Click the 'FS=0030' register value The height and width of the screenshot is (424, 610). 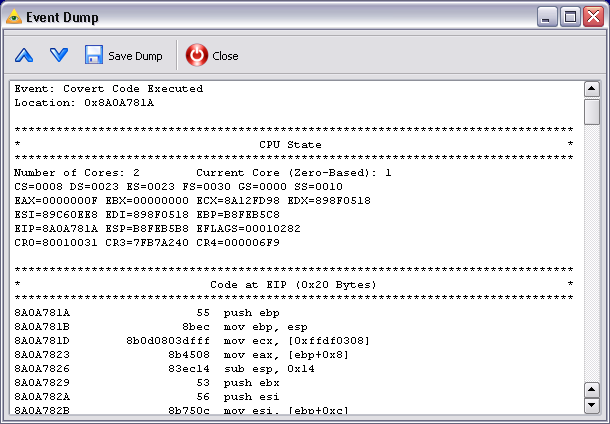click(206, 187)
